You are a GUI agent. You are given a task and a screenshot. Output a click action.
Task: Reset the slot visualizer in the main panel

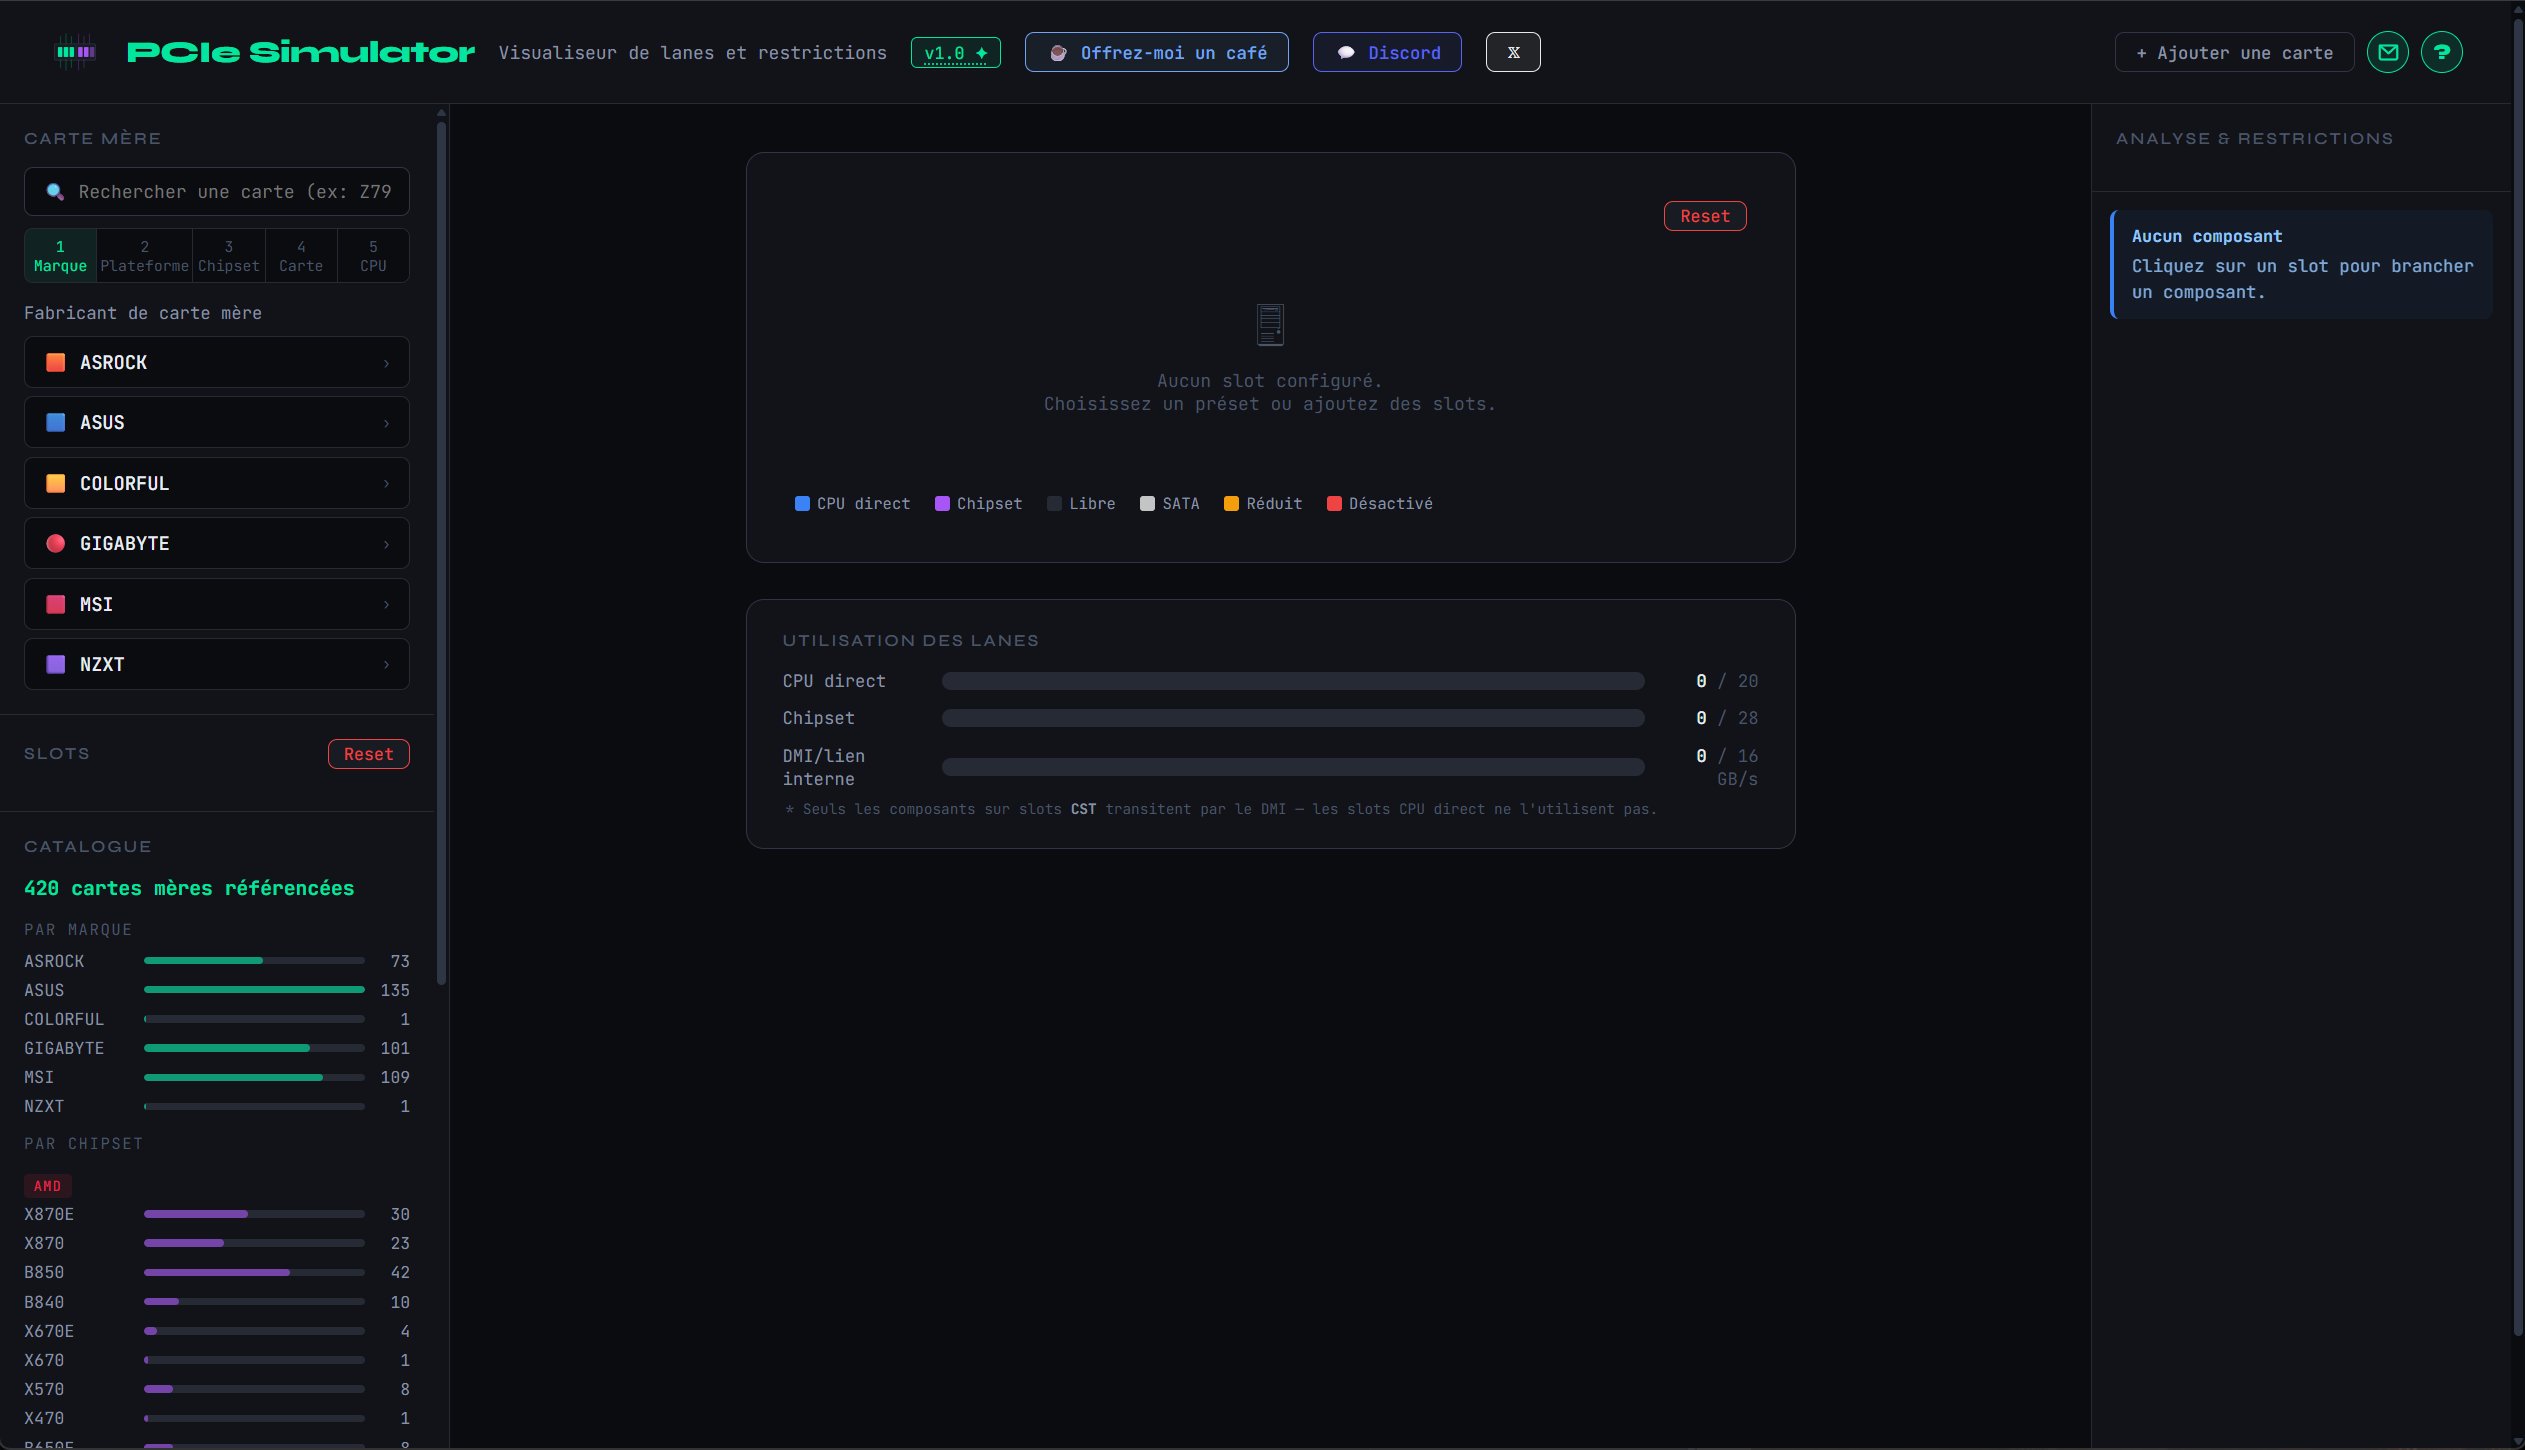(1705, 216)
